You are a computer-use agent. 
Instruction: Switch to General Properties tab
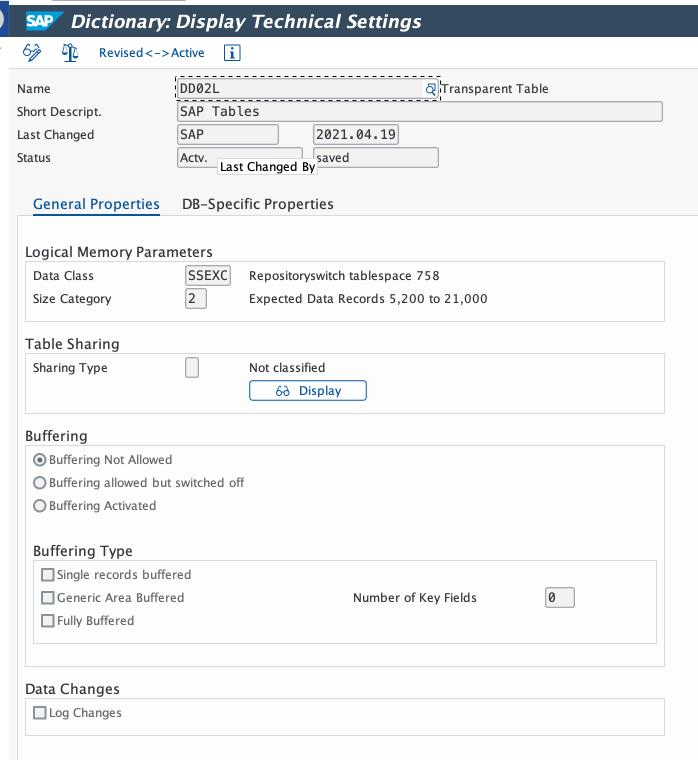pyautogui.click(x=96, y=204)
